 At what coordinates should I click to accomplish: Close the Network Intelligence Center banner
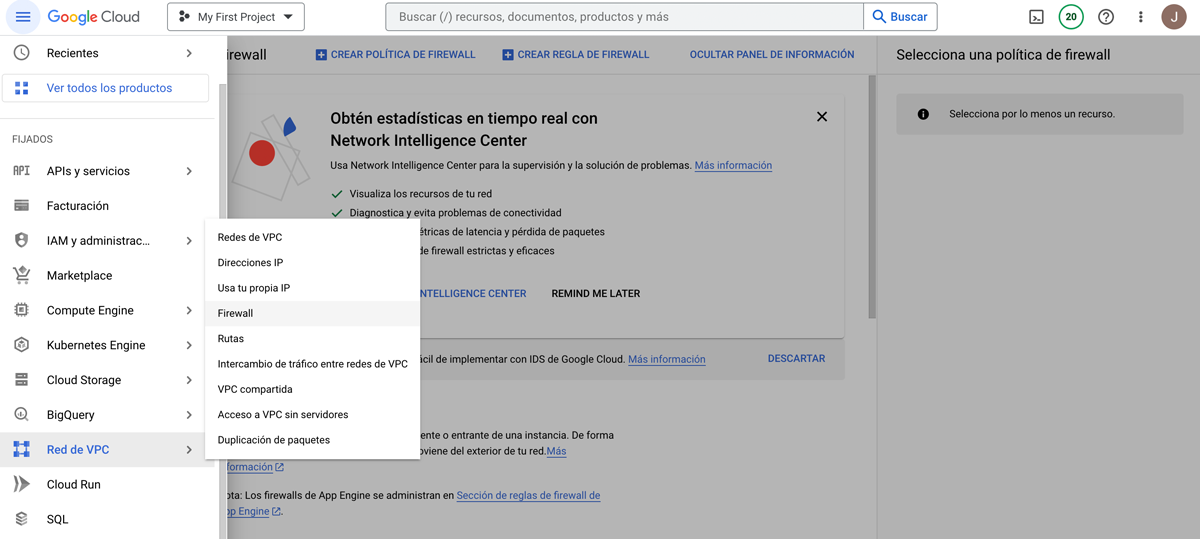point(822,117)
